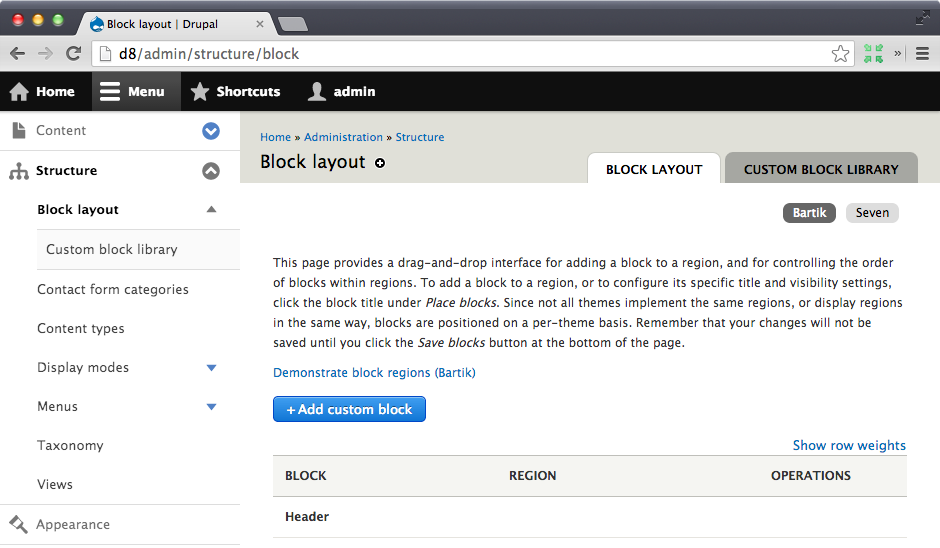Screen dimensions: 940x548
Task: Click the green browser extension icon
Action: (873, 54)
